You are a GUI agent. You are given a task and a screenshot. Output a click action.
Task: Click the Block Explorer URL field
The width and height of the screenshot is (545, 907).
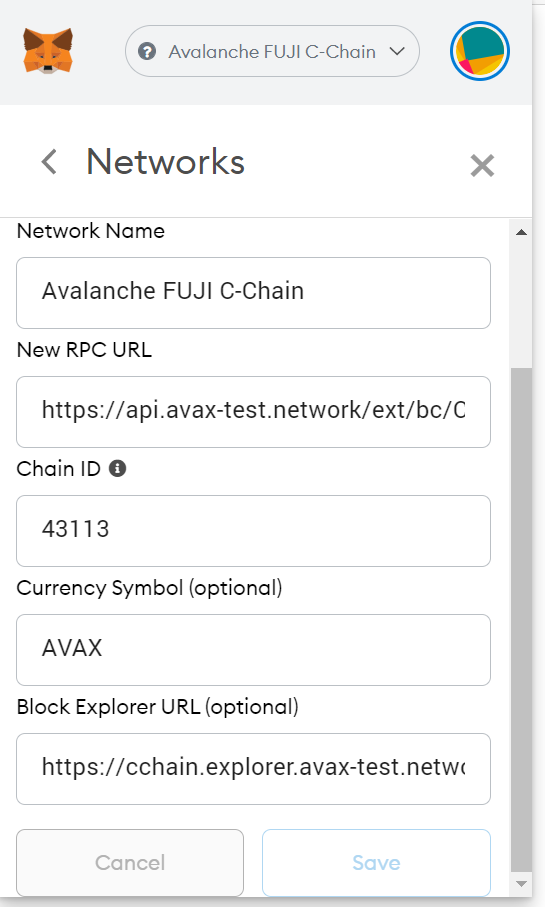[253, 769]
